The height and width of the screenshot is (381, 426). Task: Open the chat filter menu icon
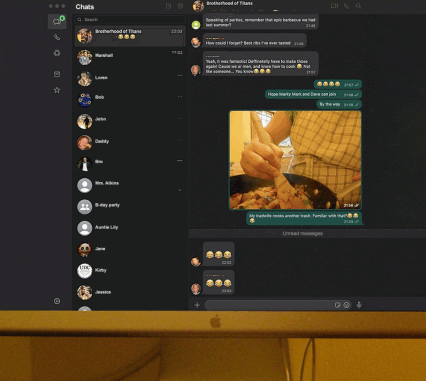[x=180, y=6]
